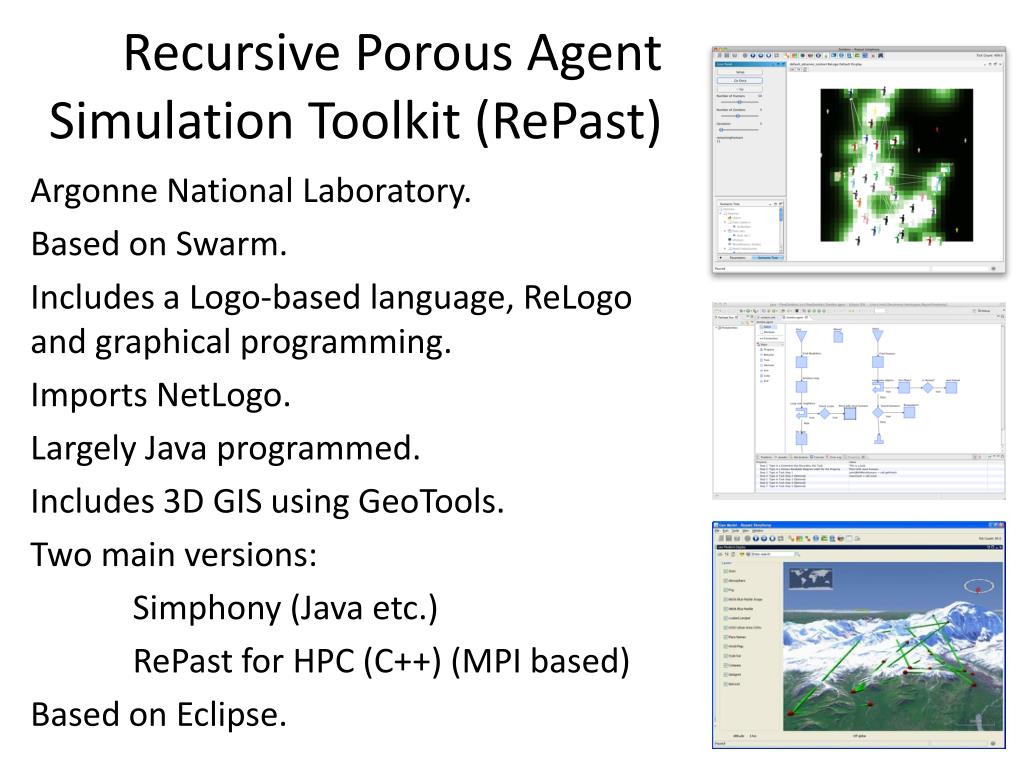Toggle the World Map layer checkbox
The height and width of the screenshot is (768, 1024).
coord(726,647)
